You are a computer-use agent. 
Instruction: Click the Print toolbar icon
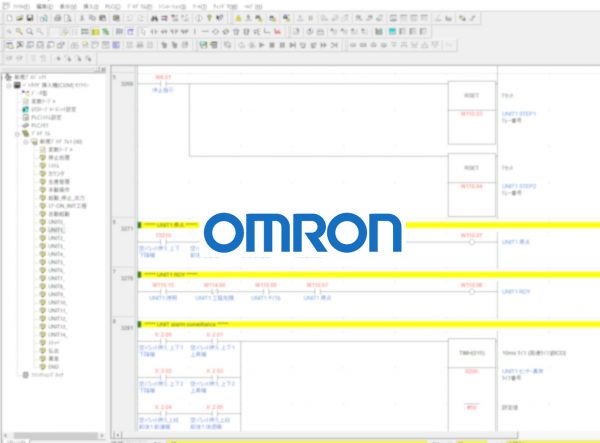point(57,18)
